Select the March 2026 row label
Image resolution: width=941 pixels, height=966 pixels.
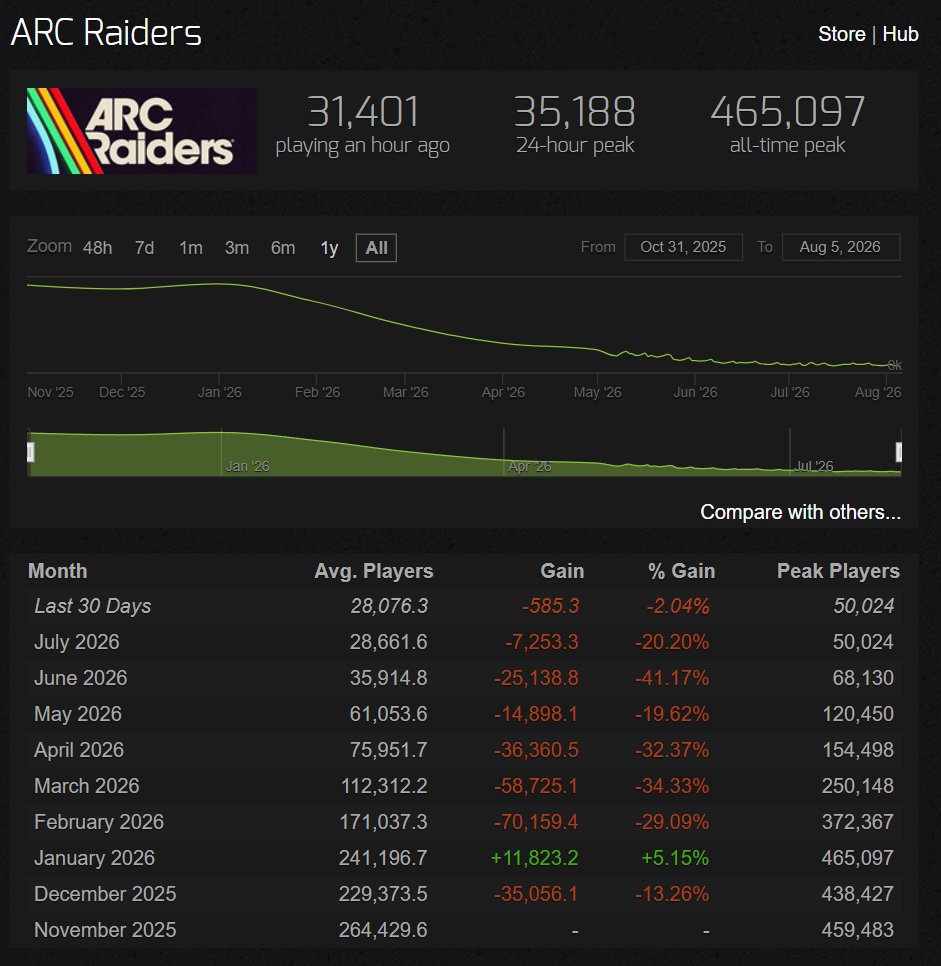pos(86,786)
